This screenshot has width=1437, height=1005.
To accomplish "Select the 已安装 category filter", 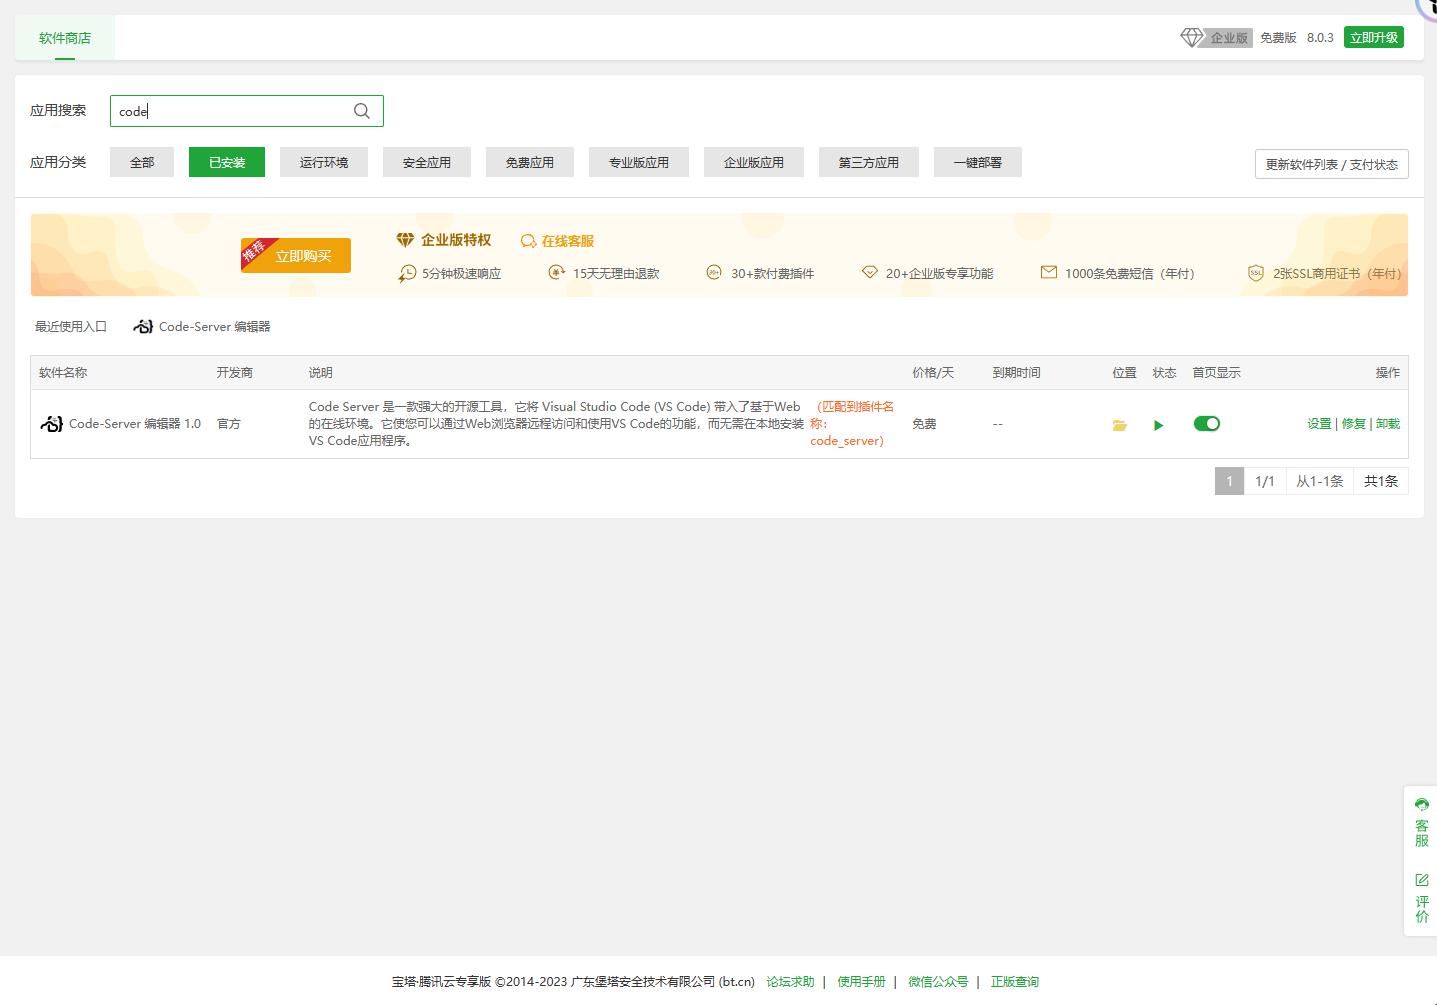I will click(227, 162).
